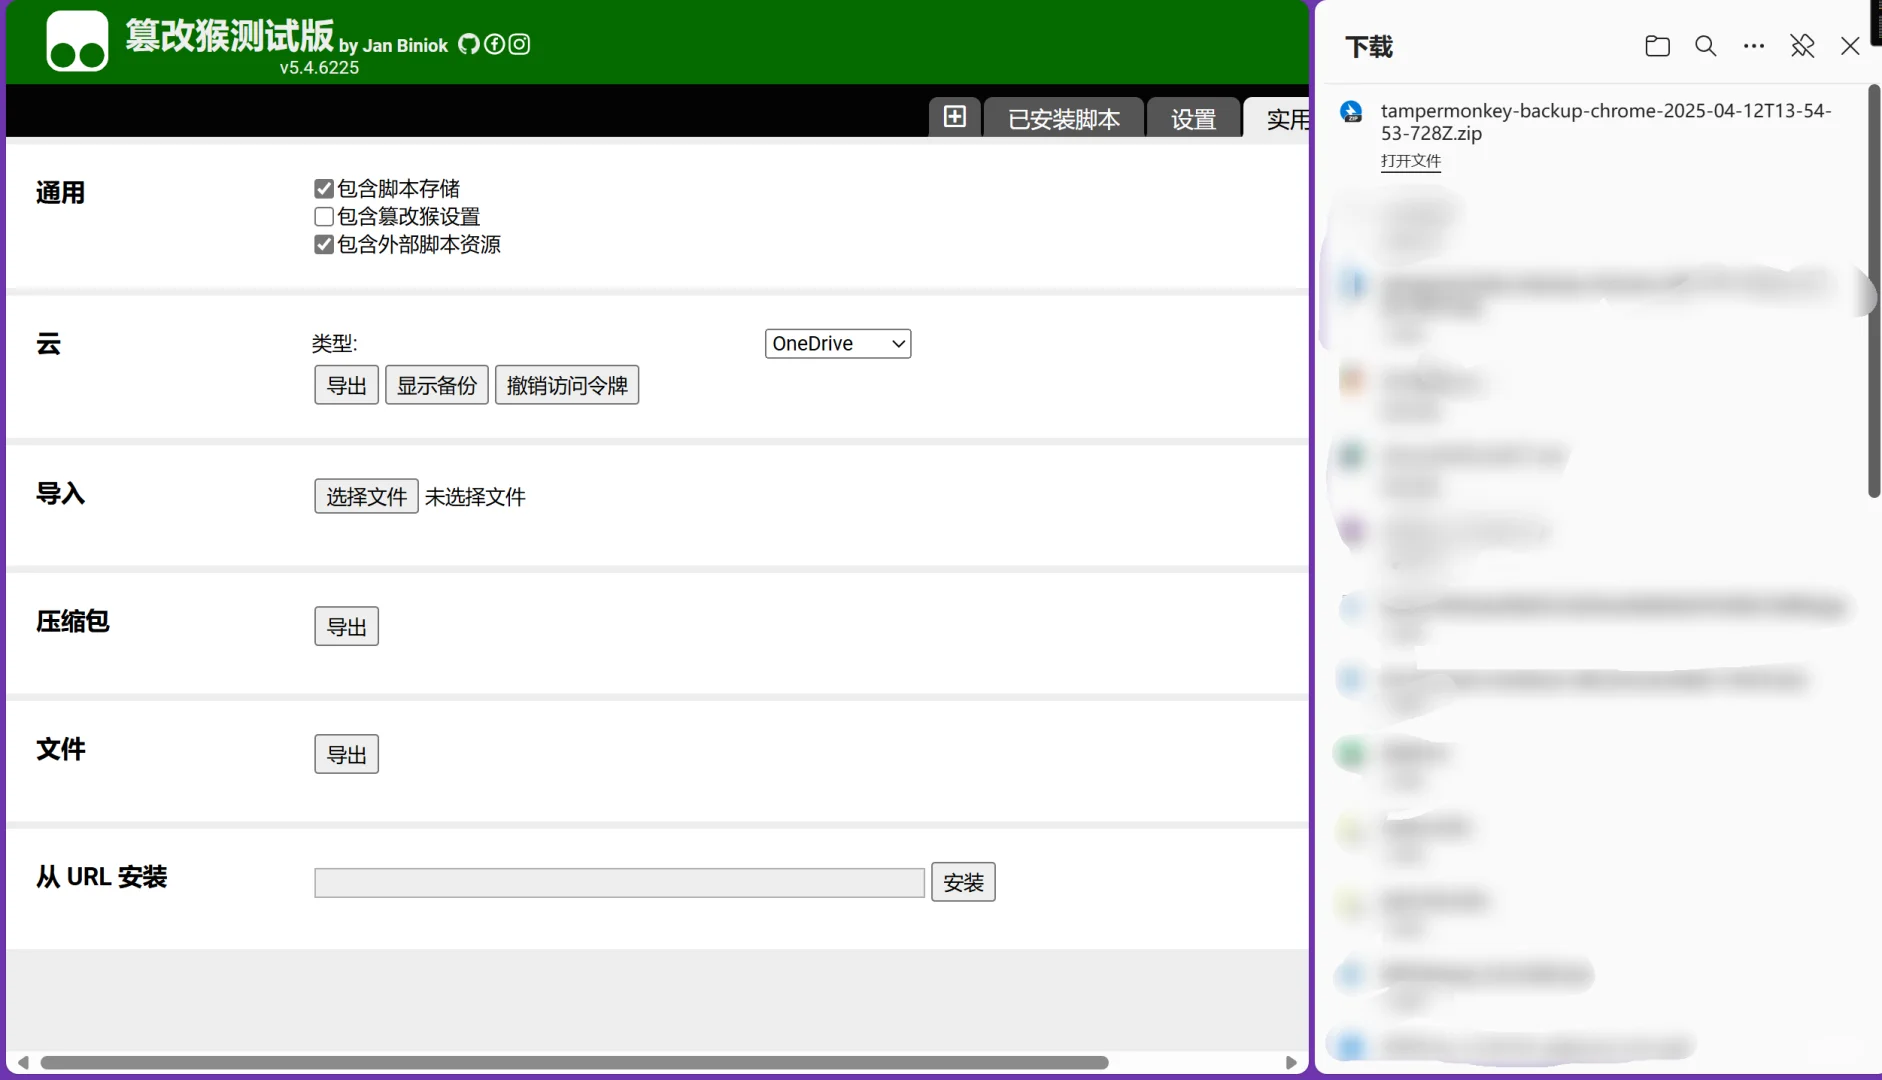This screenshot has height=1080, width=1882.
Task: Add a new script with the plus tab
Action: pos(955,117)
